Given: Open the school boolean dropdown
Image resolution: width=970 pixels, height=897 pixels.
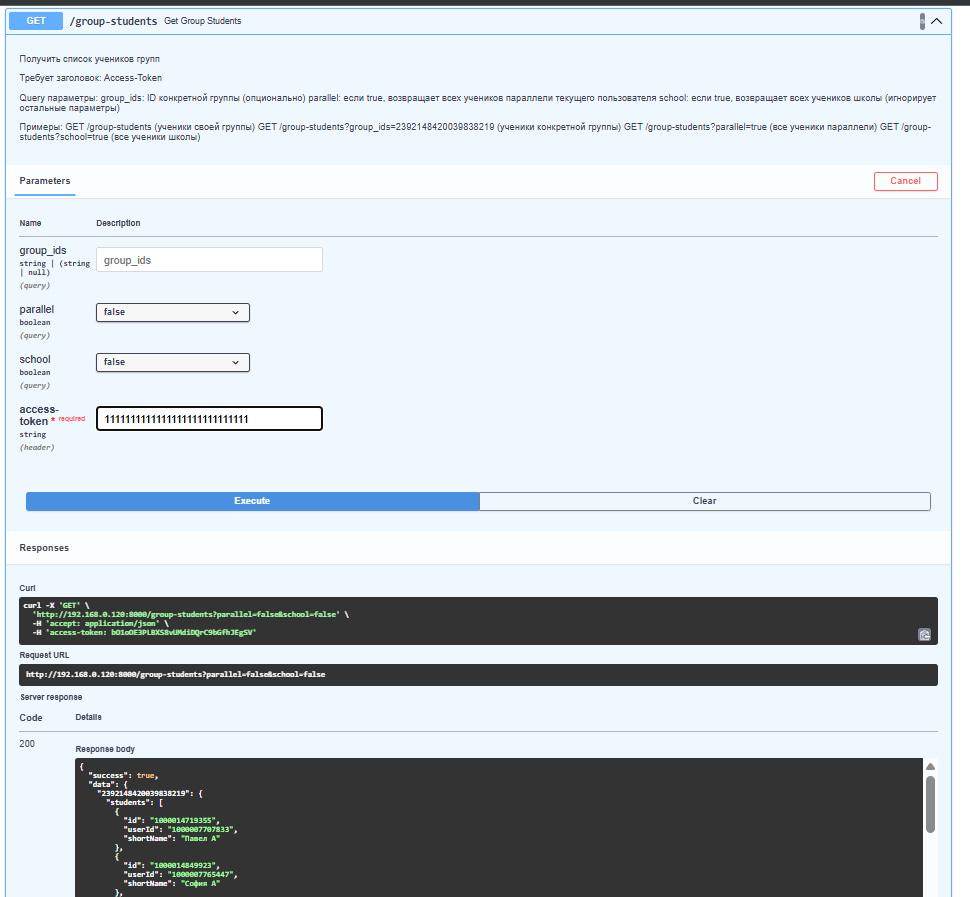Looking at the screenshot, I should [x=173, y=362].
